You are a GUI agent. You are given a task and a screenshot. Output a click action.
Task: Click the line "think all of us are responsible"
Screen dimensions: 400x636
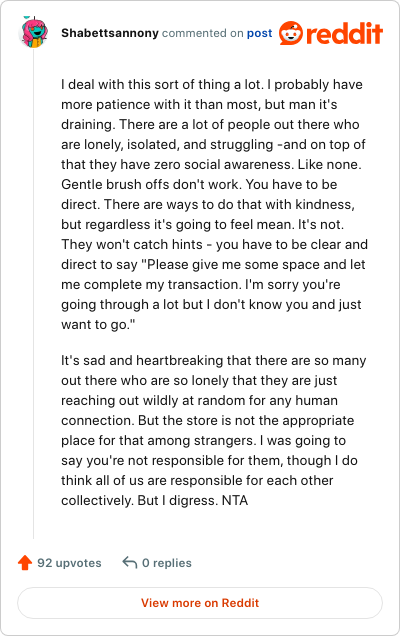pyautogui.click(x=197, y=480)
